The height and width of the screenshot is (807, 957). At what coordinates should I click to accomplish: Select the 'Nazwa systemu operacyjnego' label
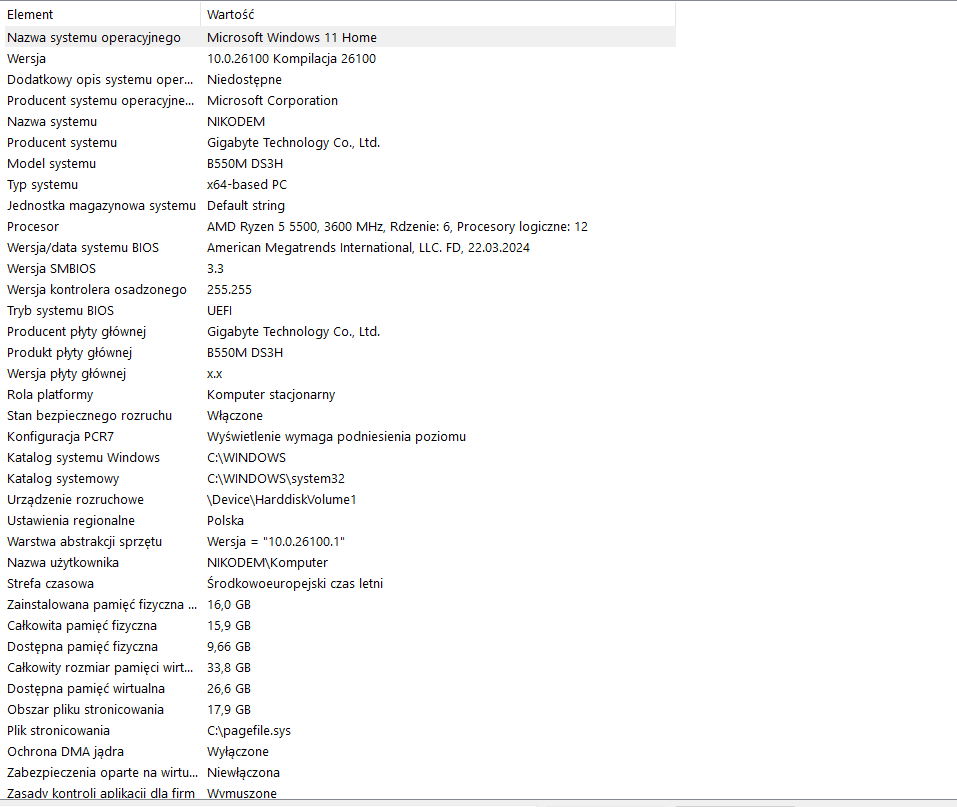(x=94, y=38)
